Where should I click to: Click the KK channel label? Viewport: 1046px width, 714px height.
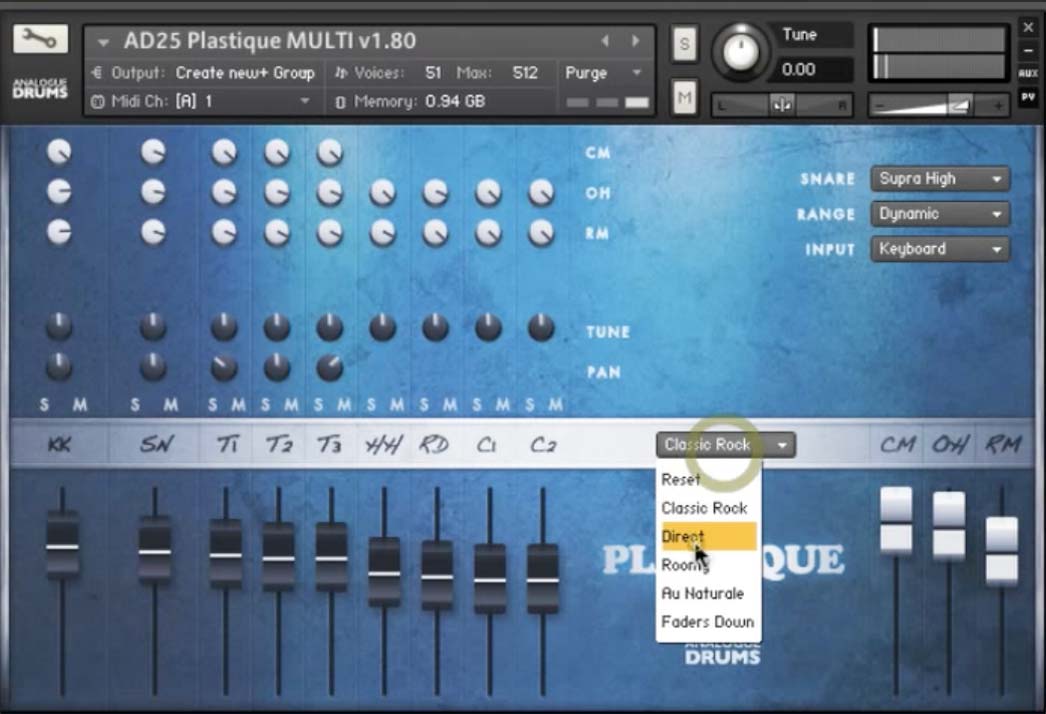pyautogui.click(x=59, y=444)
